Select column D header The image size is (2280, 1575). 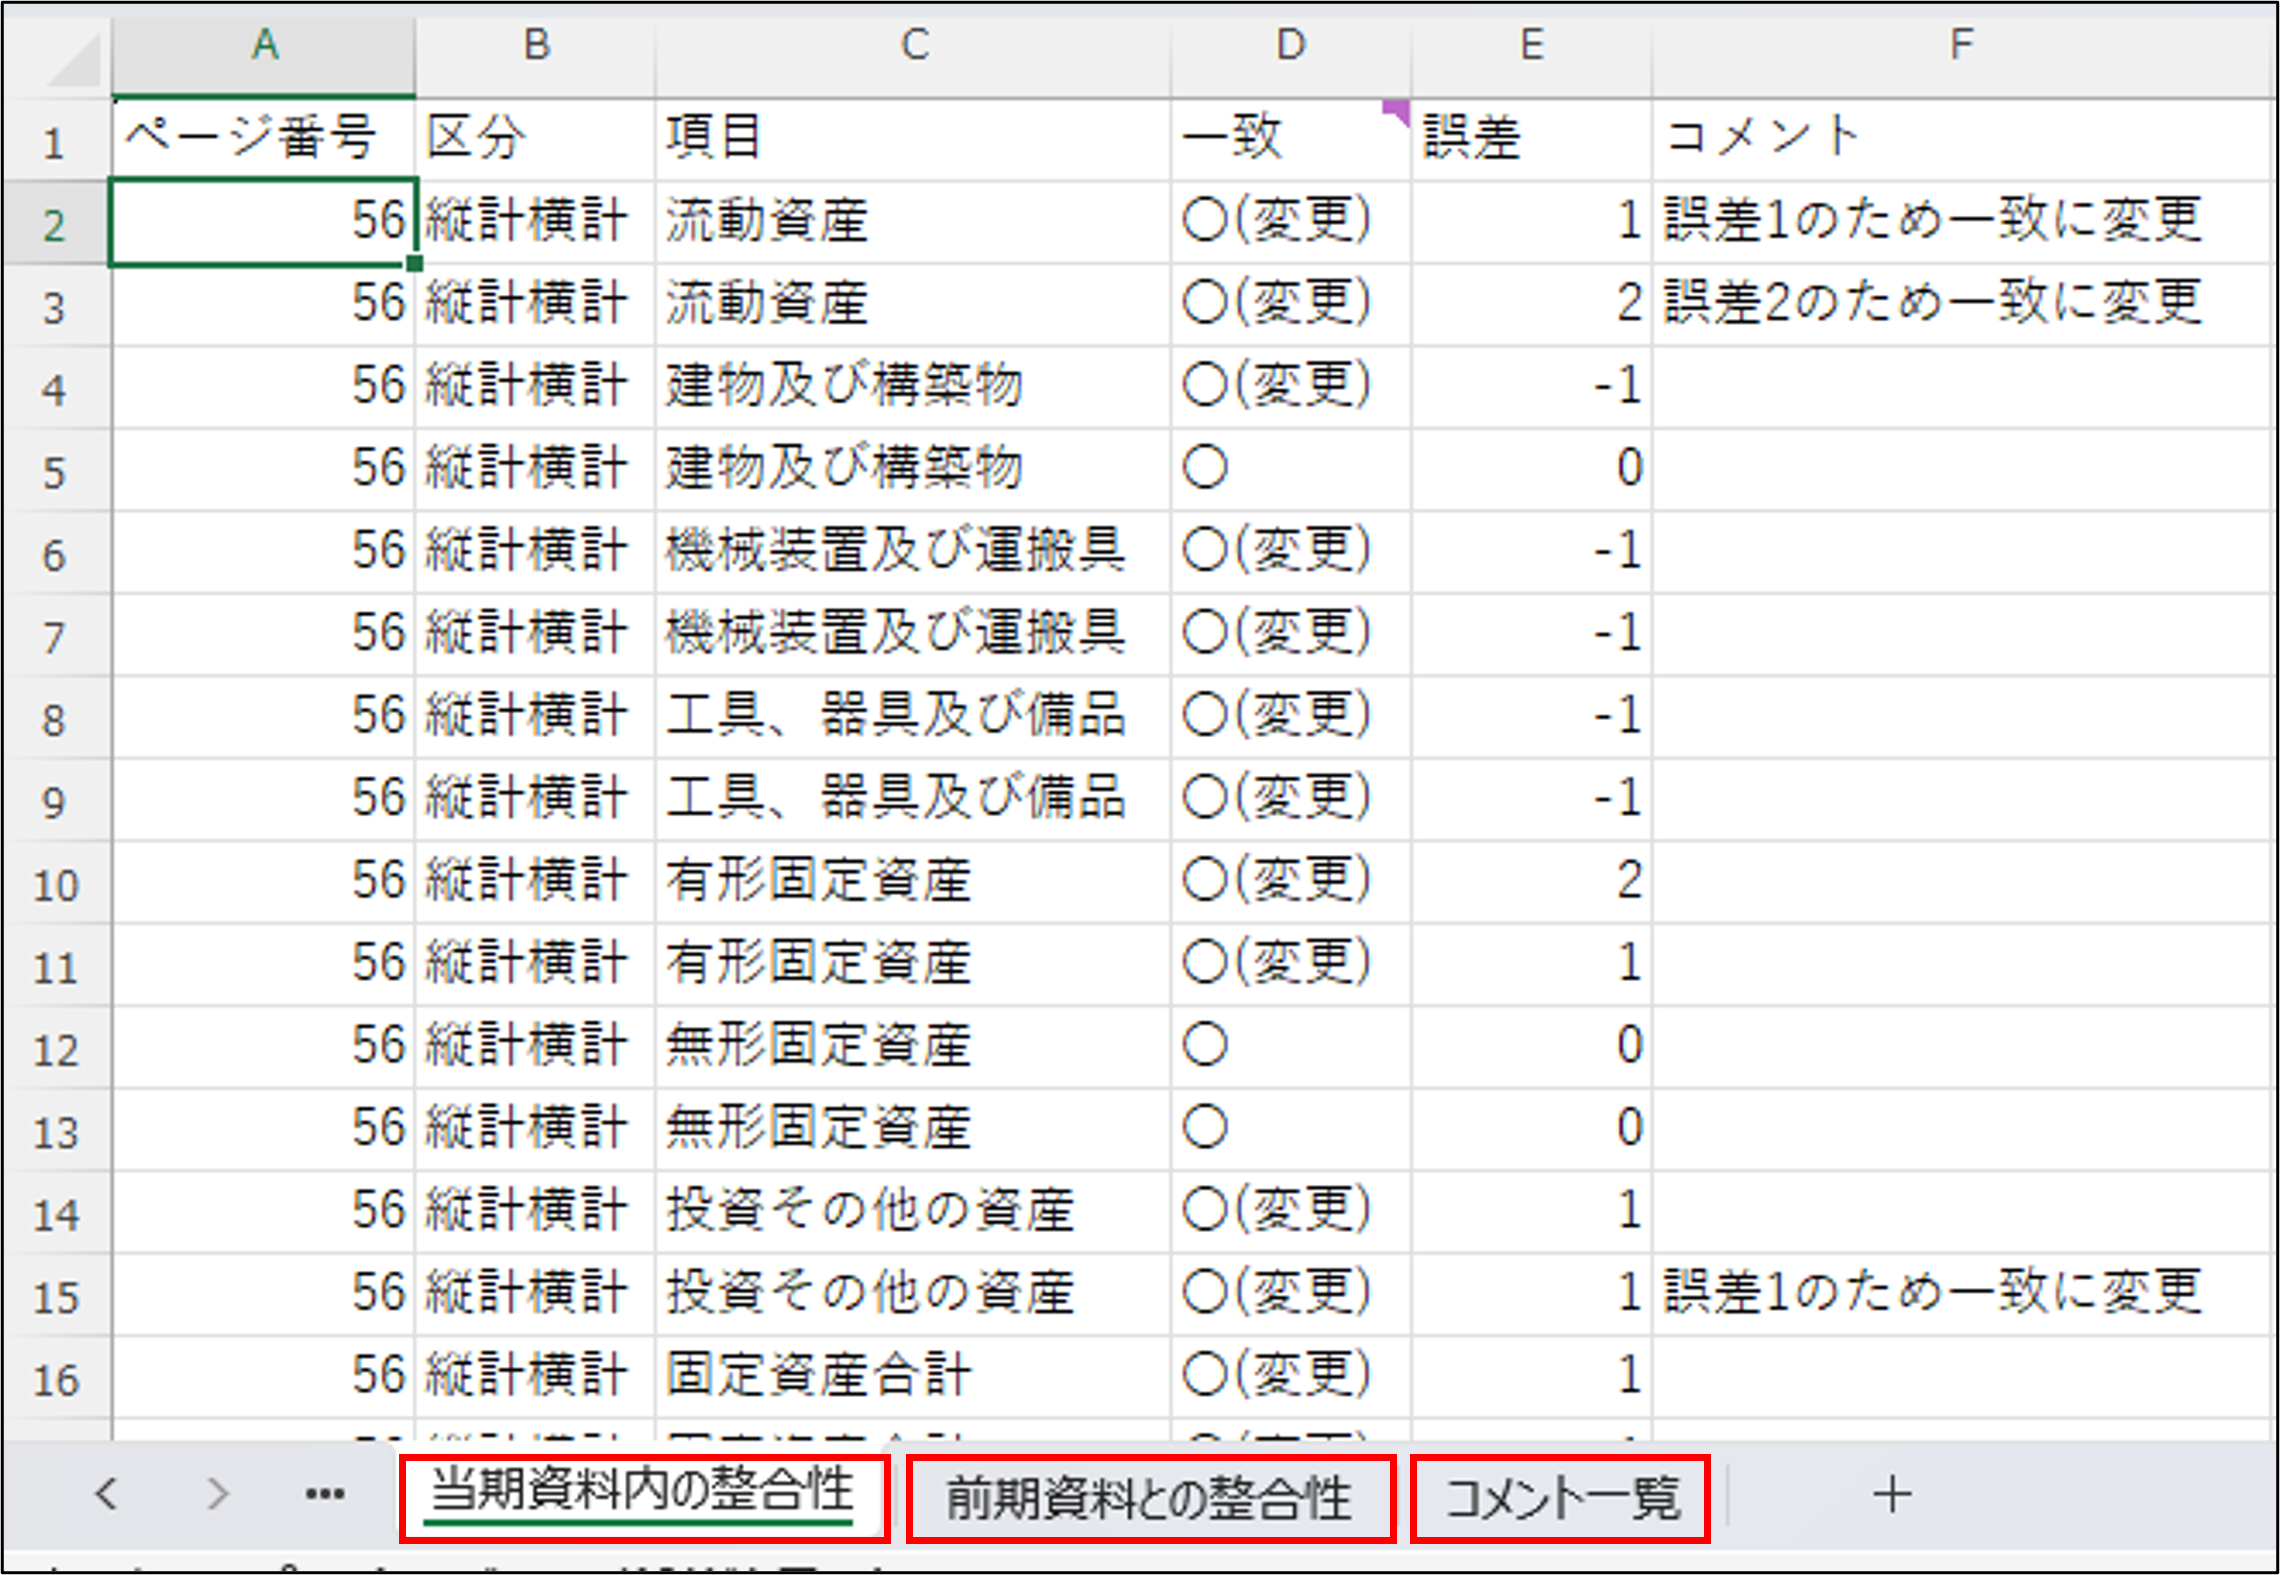click(x=1290, y=45)
